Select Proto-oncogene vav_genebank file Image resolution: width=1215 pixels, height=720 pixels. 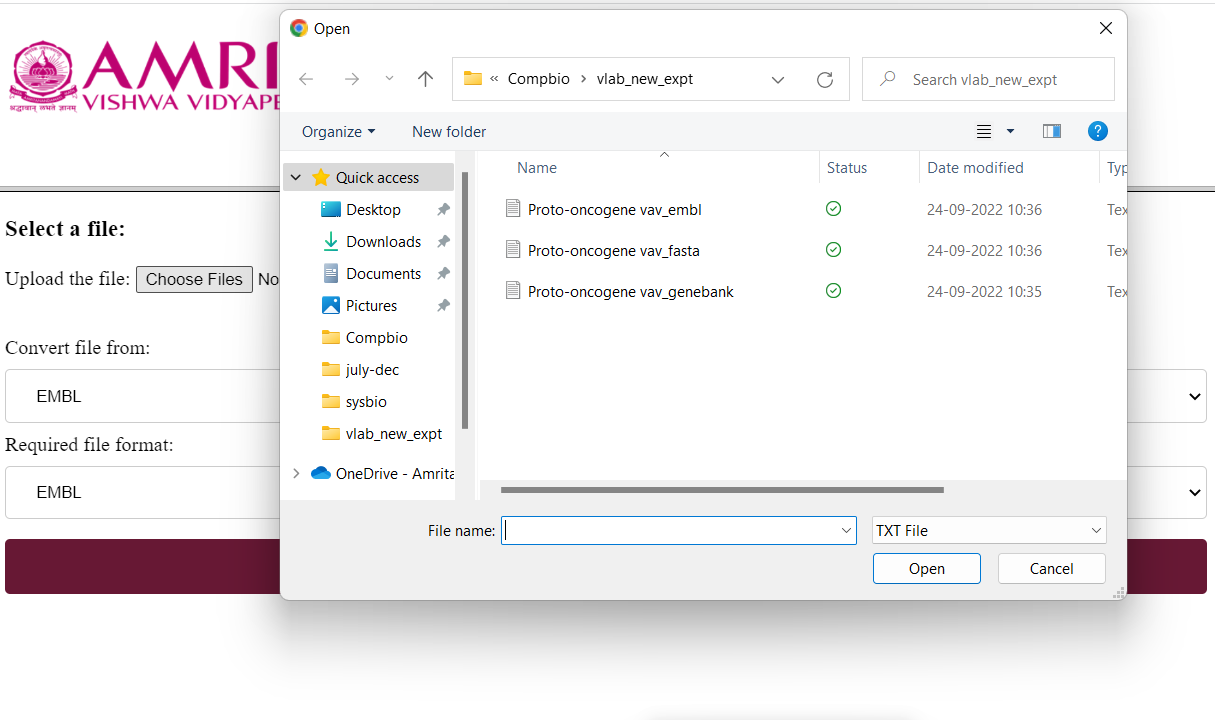tap(630, 291)
